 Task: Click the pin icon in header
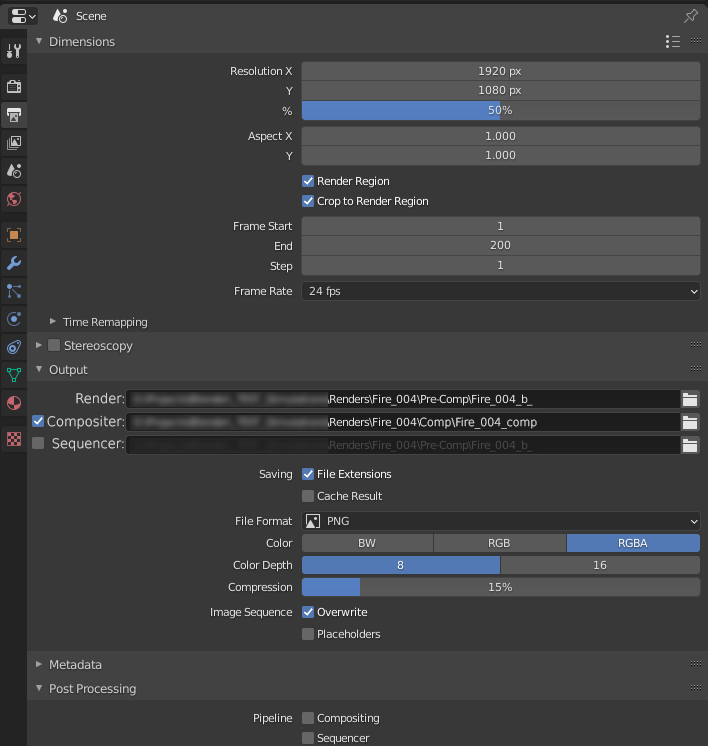(x=690, y=16)
